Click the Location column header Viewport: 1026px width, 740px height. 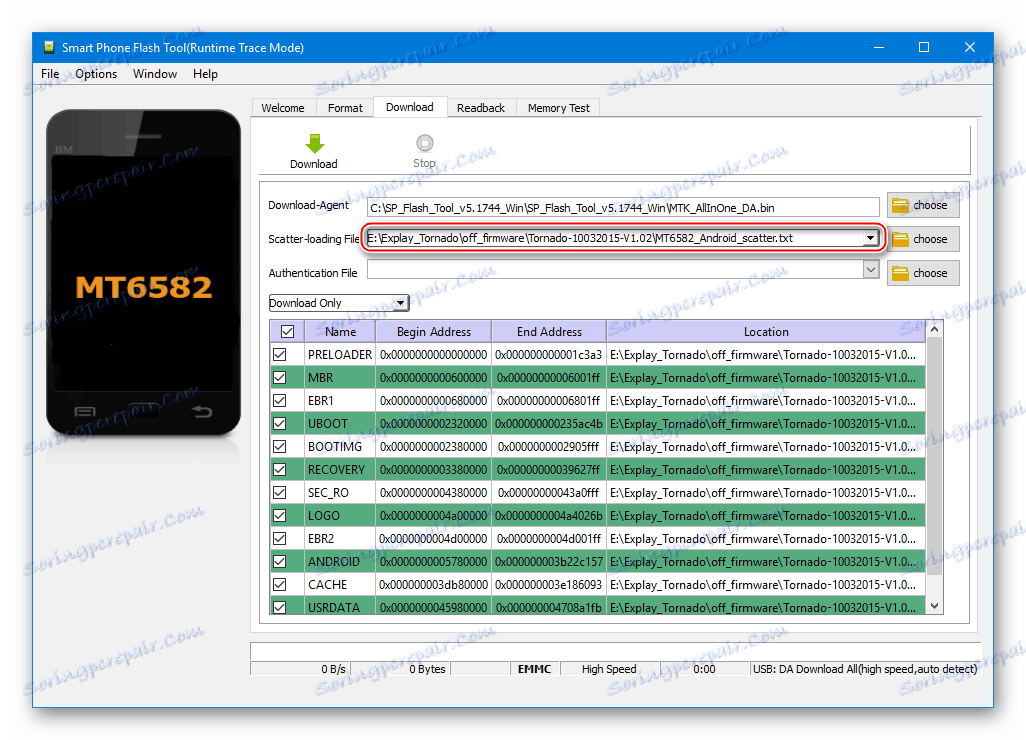pos(766,332)
